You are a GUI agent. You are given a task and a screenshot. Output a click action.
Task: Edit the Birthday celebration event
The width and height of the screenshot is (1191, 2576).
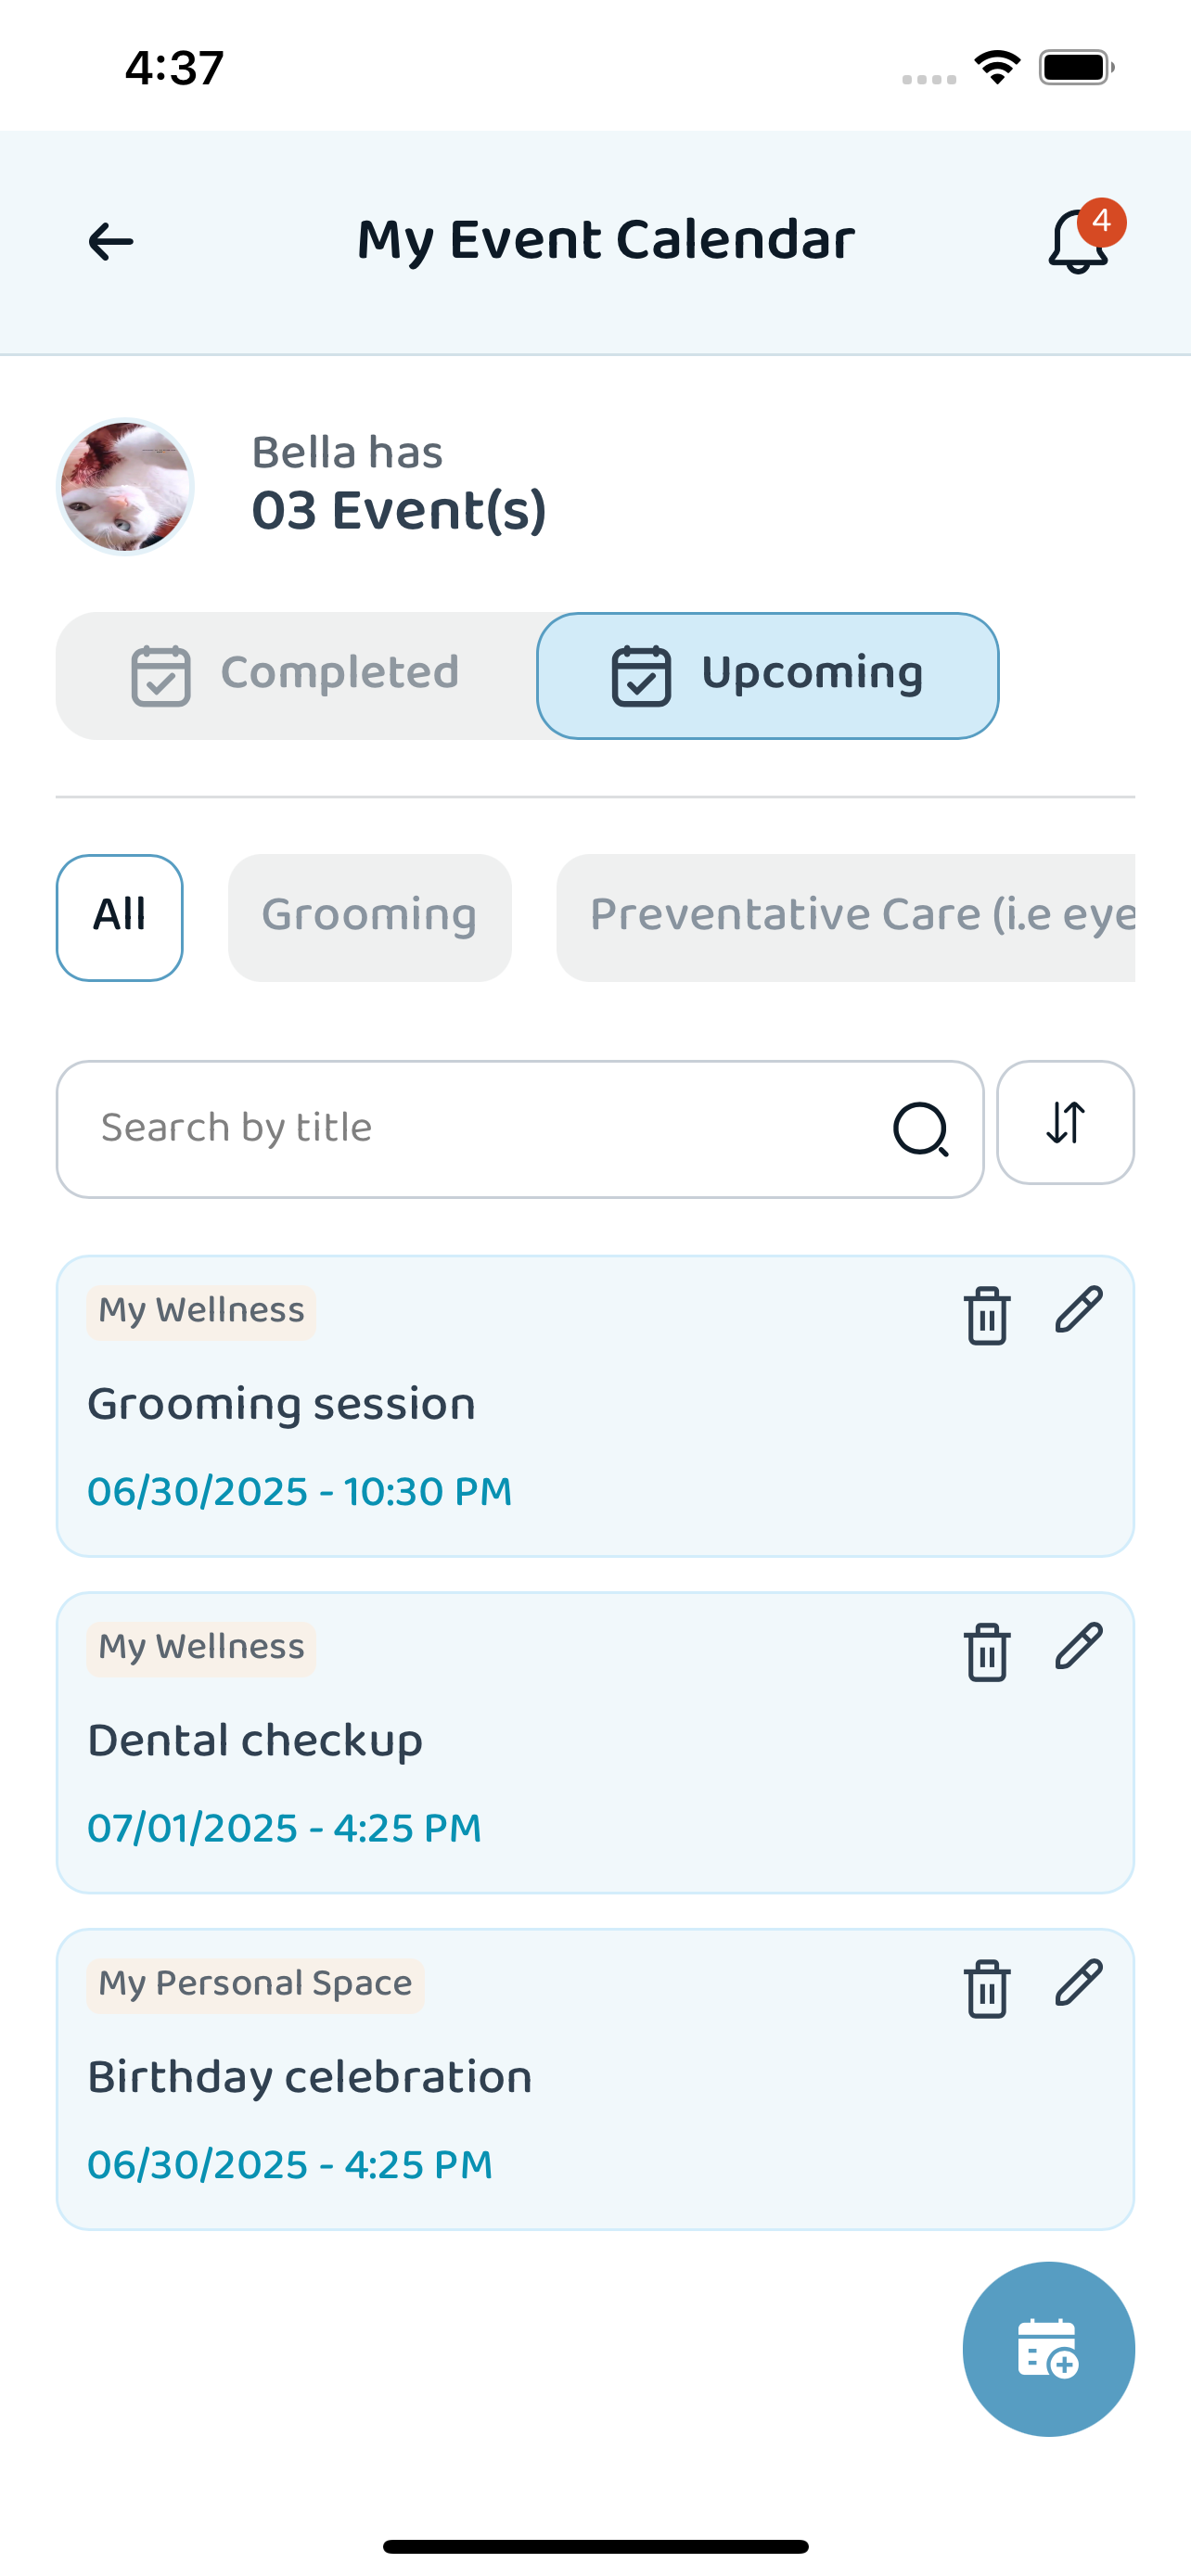click(1078, 1983)
